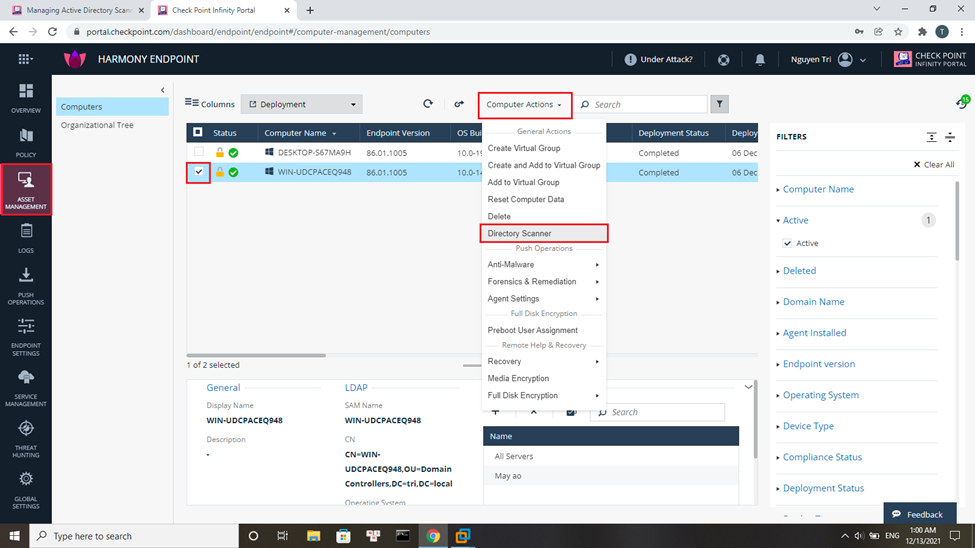This screenshot has height=548, width=975.
Task: Open Global Settings gear
Action: coord(25,490)
